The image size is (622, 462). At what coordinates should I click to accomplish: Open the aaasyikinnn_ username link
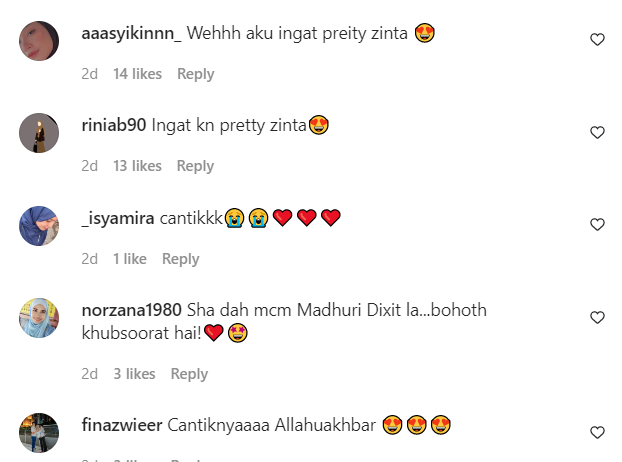(131, 33)
